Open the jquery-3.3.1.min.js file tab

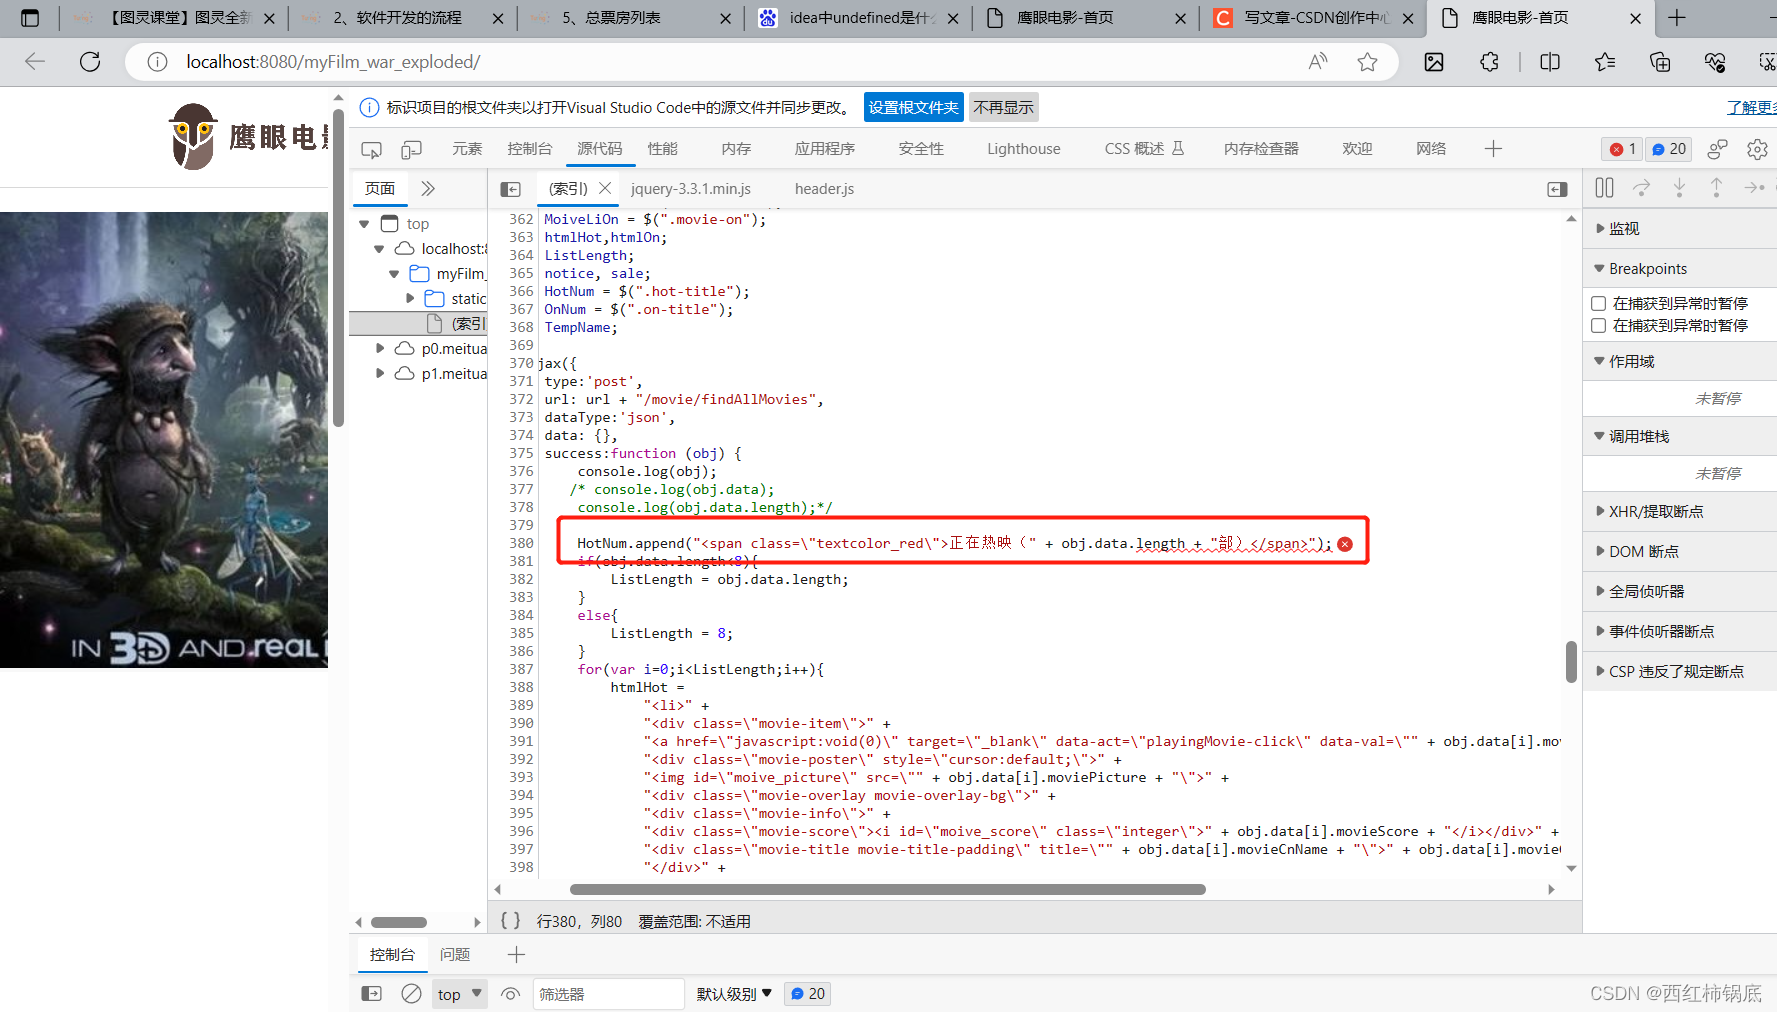(691, 189)
